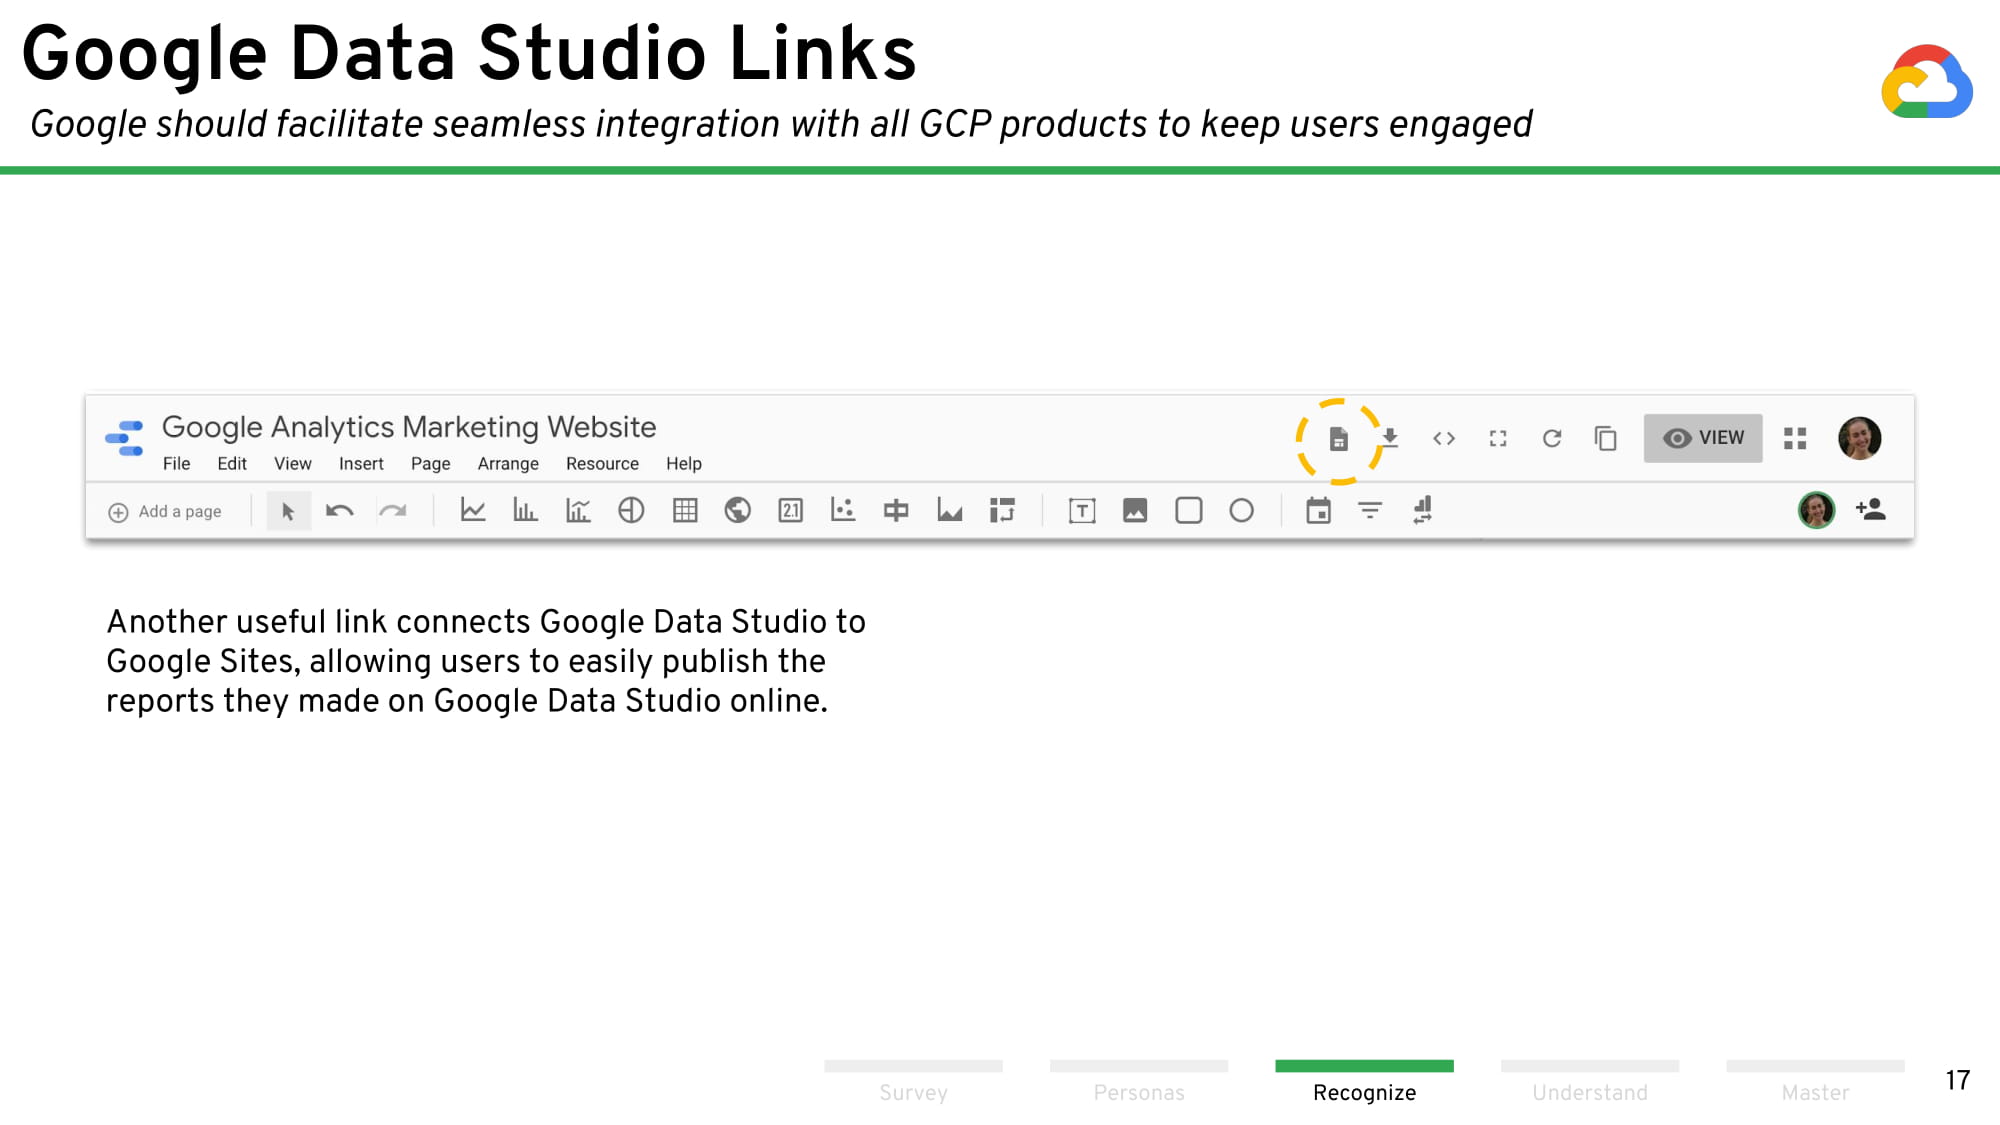This screenshot has height=1125, width=2000.
Task: Insert a combo chart
Action: (x=578, y=510)
